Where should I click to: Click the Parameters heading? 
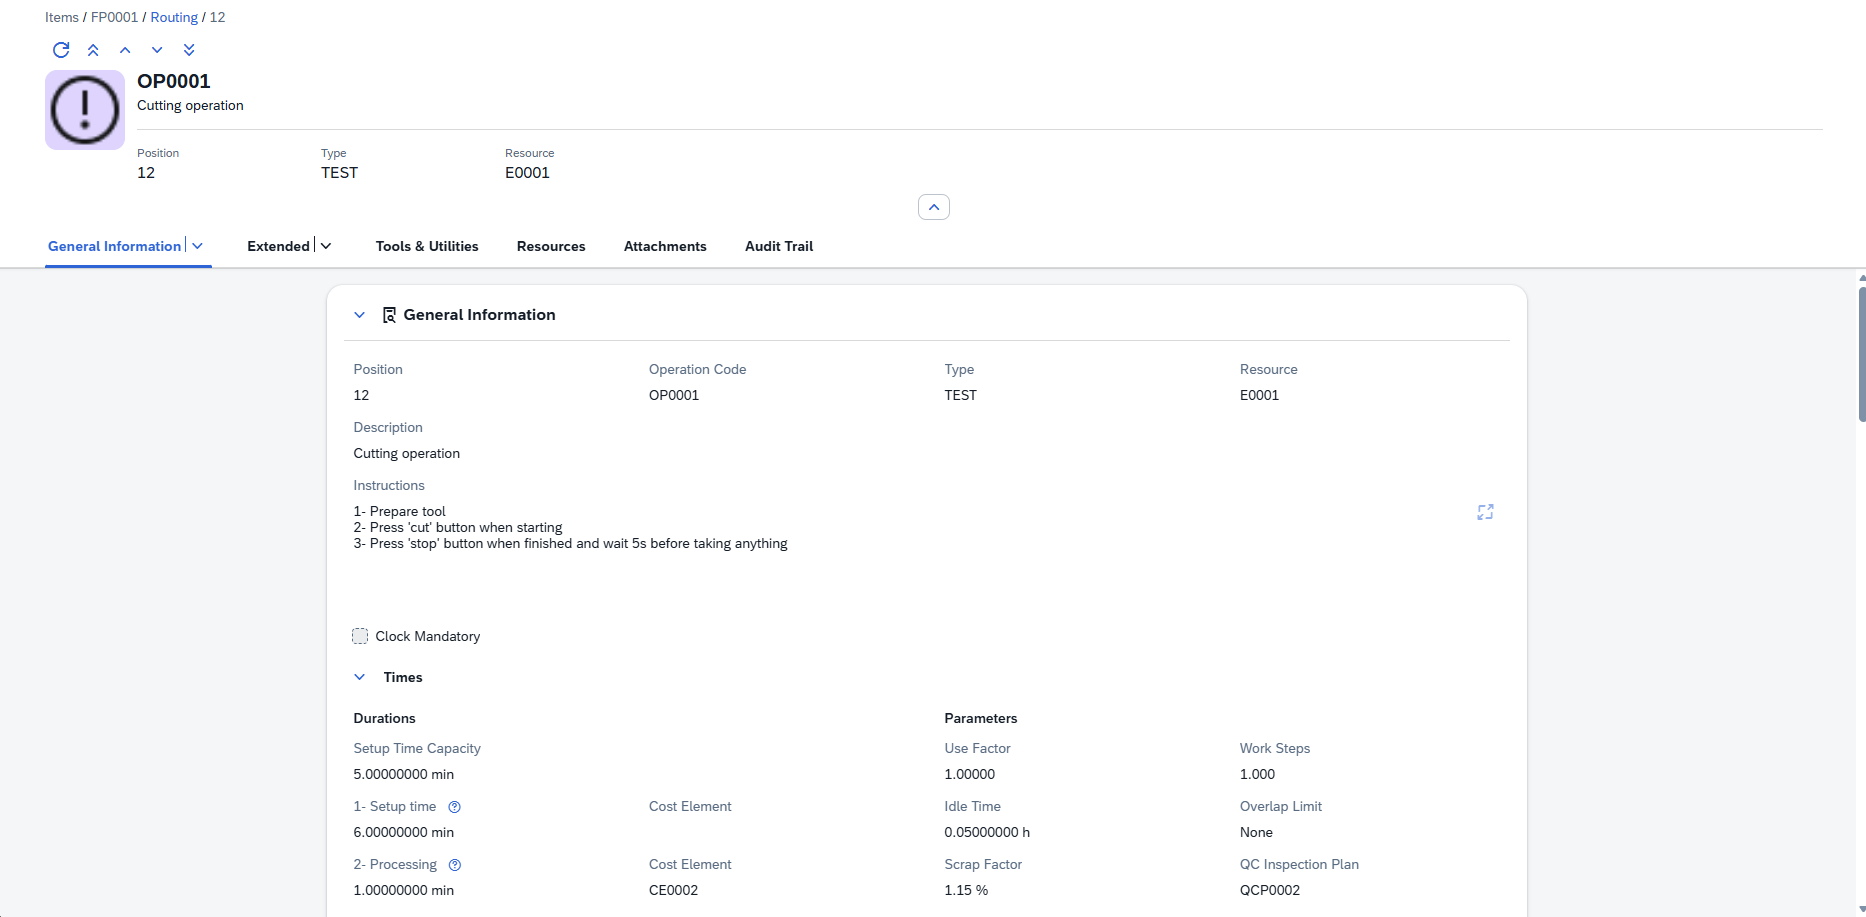click(x=980, y=718)
